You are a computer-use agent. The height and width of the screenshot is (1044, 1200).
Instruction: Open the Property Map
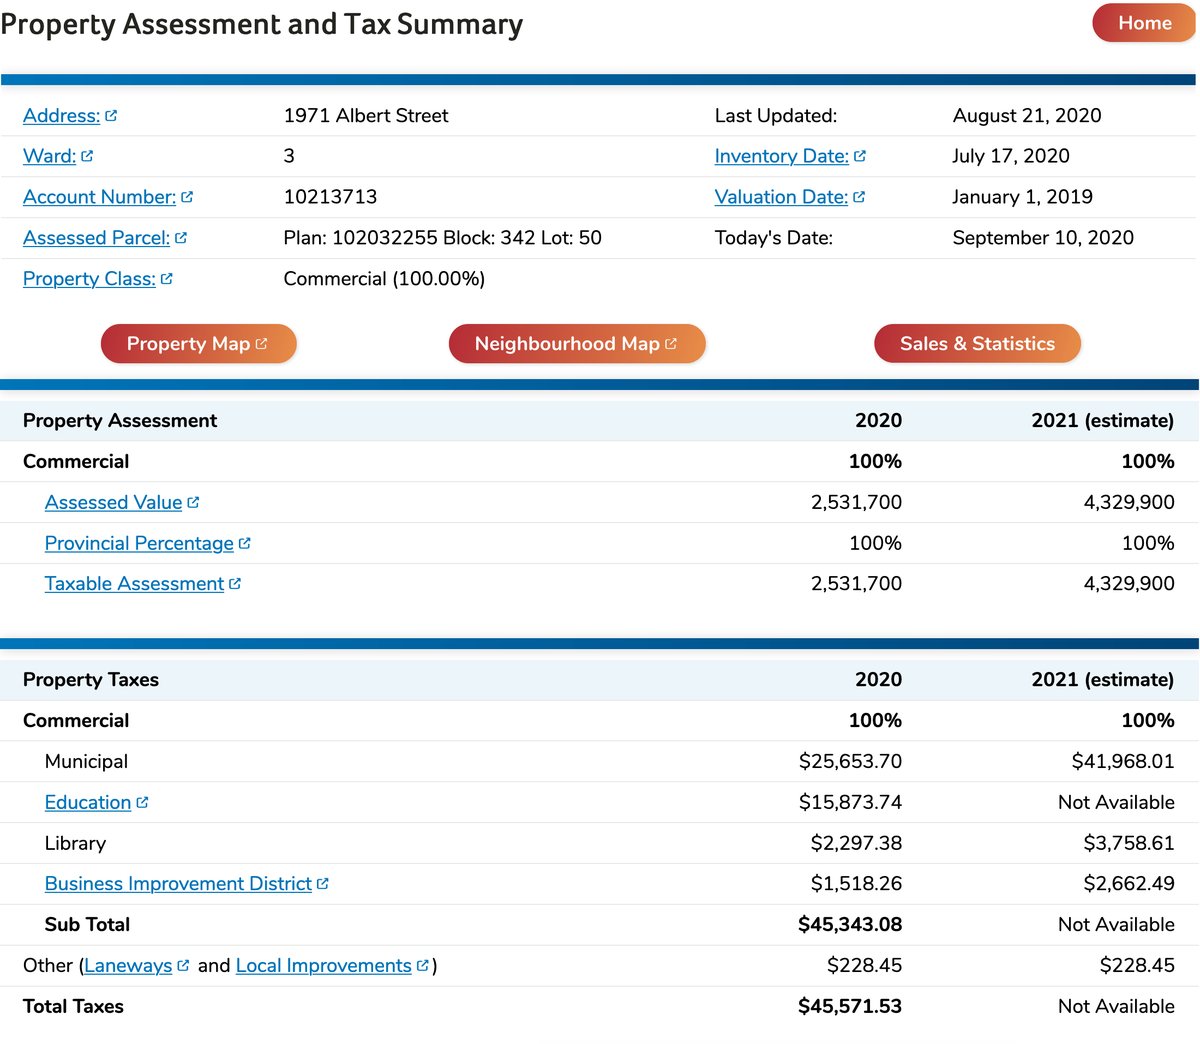pyautogui.click(x=198, y=343)
